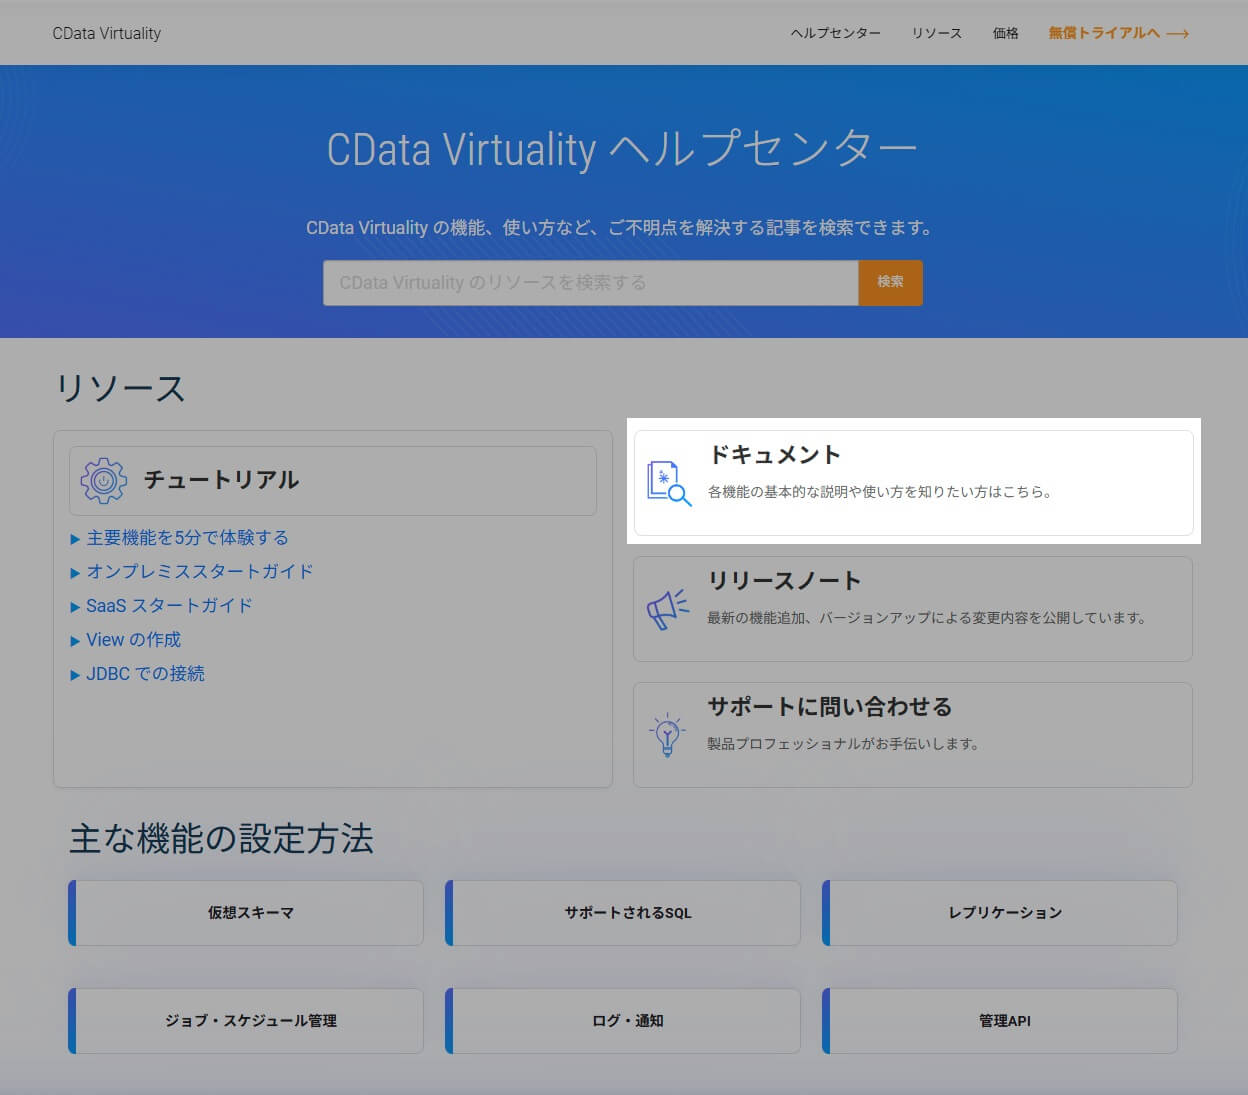Image resolution: width=1248 pixels, height=1095 pixels.
Task: Click the リリースノート description text
Action: 929,618
